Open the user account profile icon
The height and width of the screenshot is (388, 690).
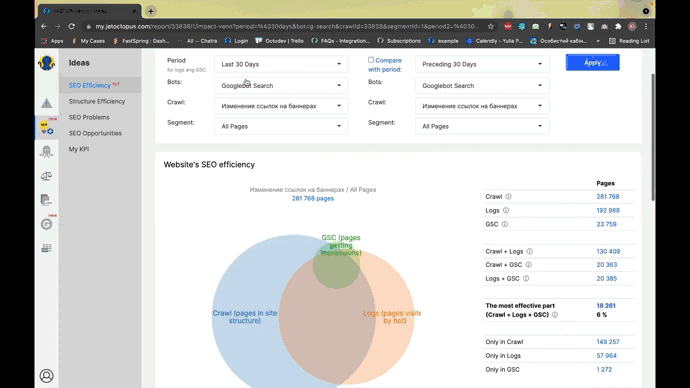(x=46, y=376)
